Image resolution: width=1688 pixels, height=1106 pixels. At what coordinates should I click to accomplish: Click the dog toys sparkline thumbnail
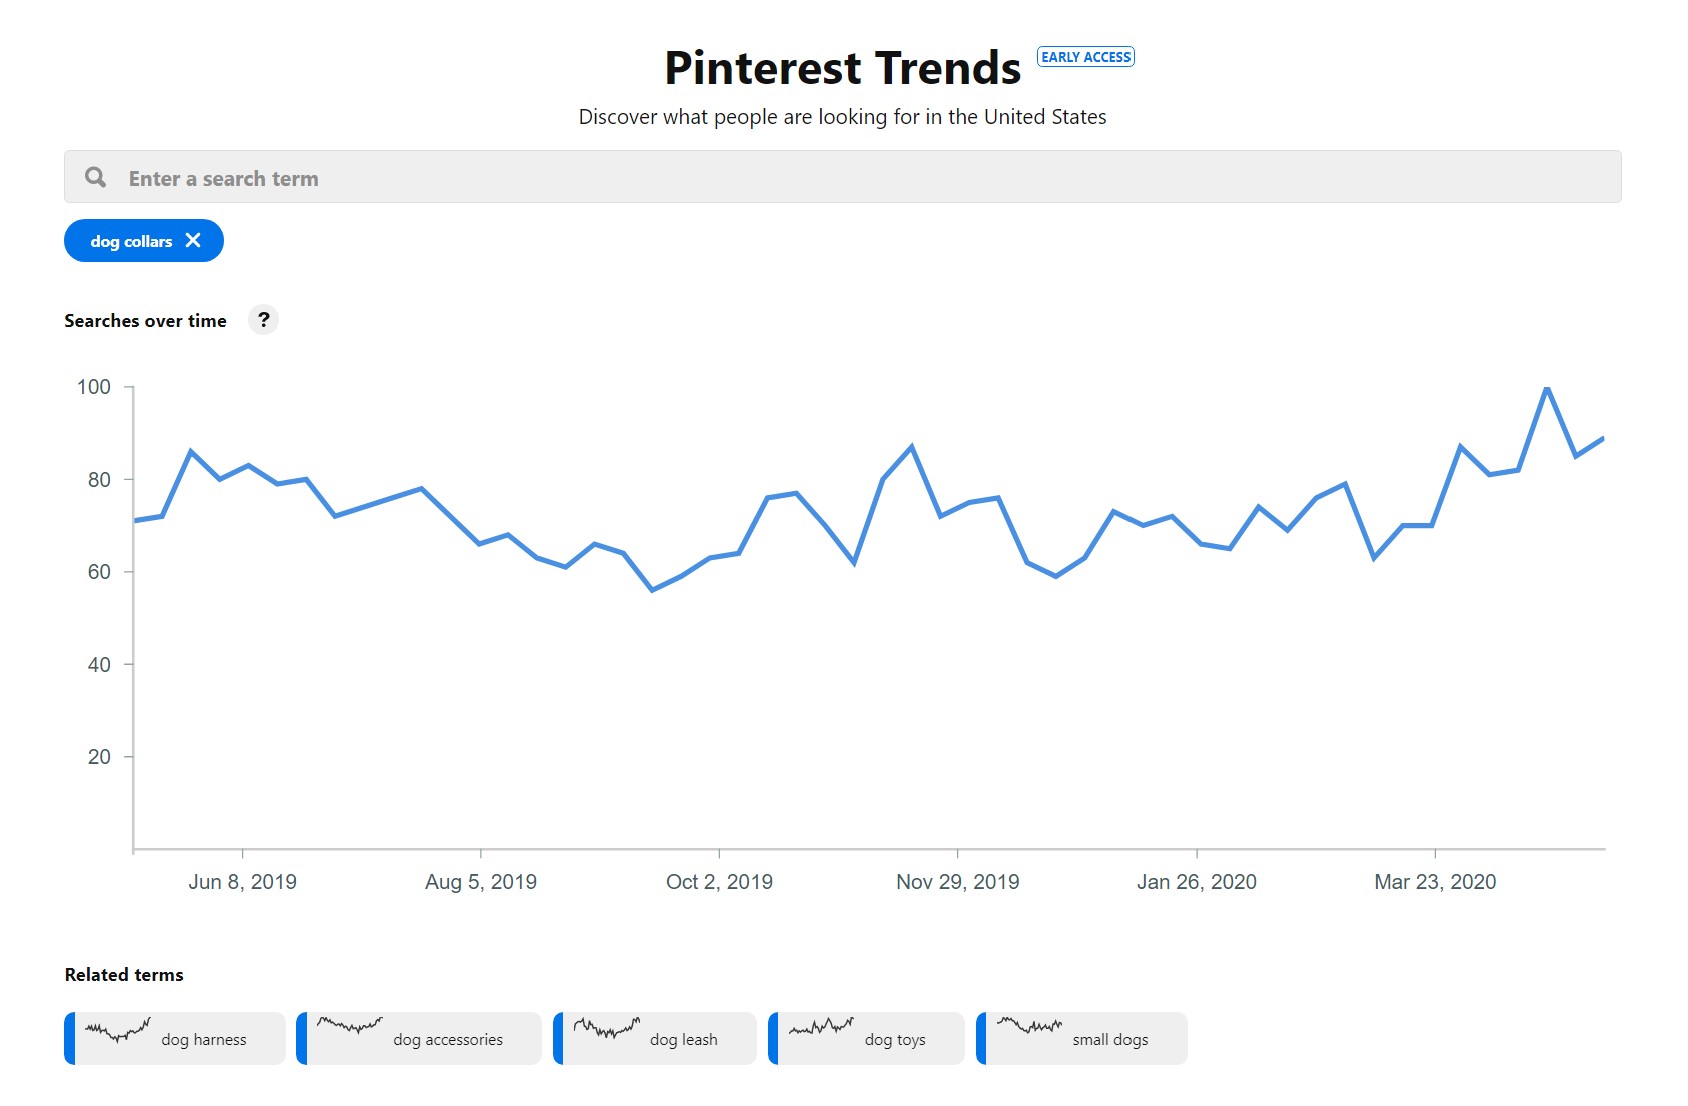click(x=821, y=1026)
